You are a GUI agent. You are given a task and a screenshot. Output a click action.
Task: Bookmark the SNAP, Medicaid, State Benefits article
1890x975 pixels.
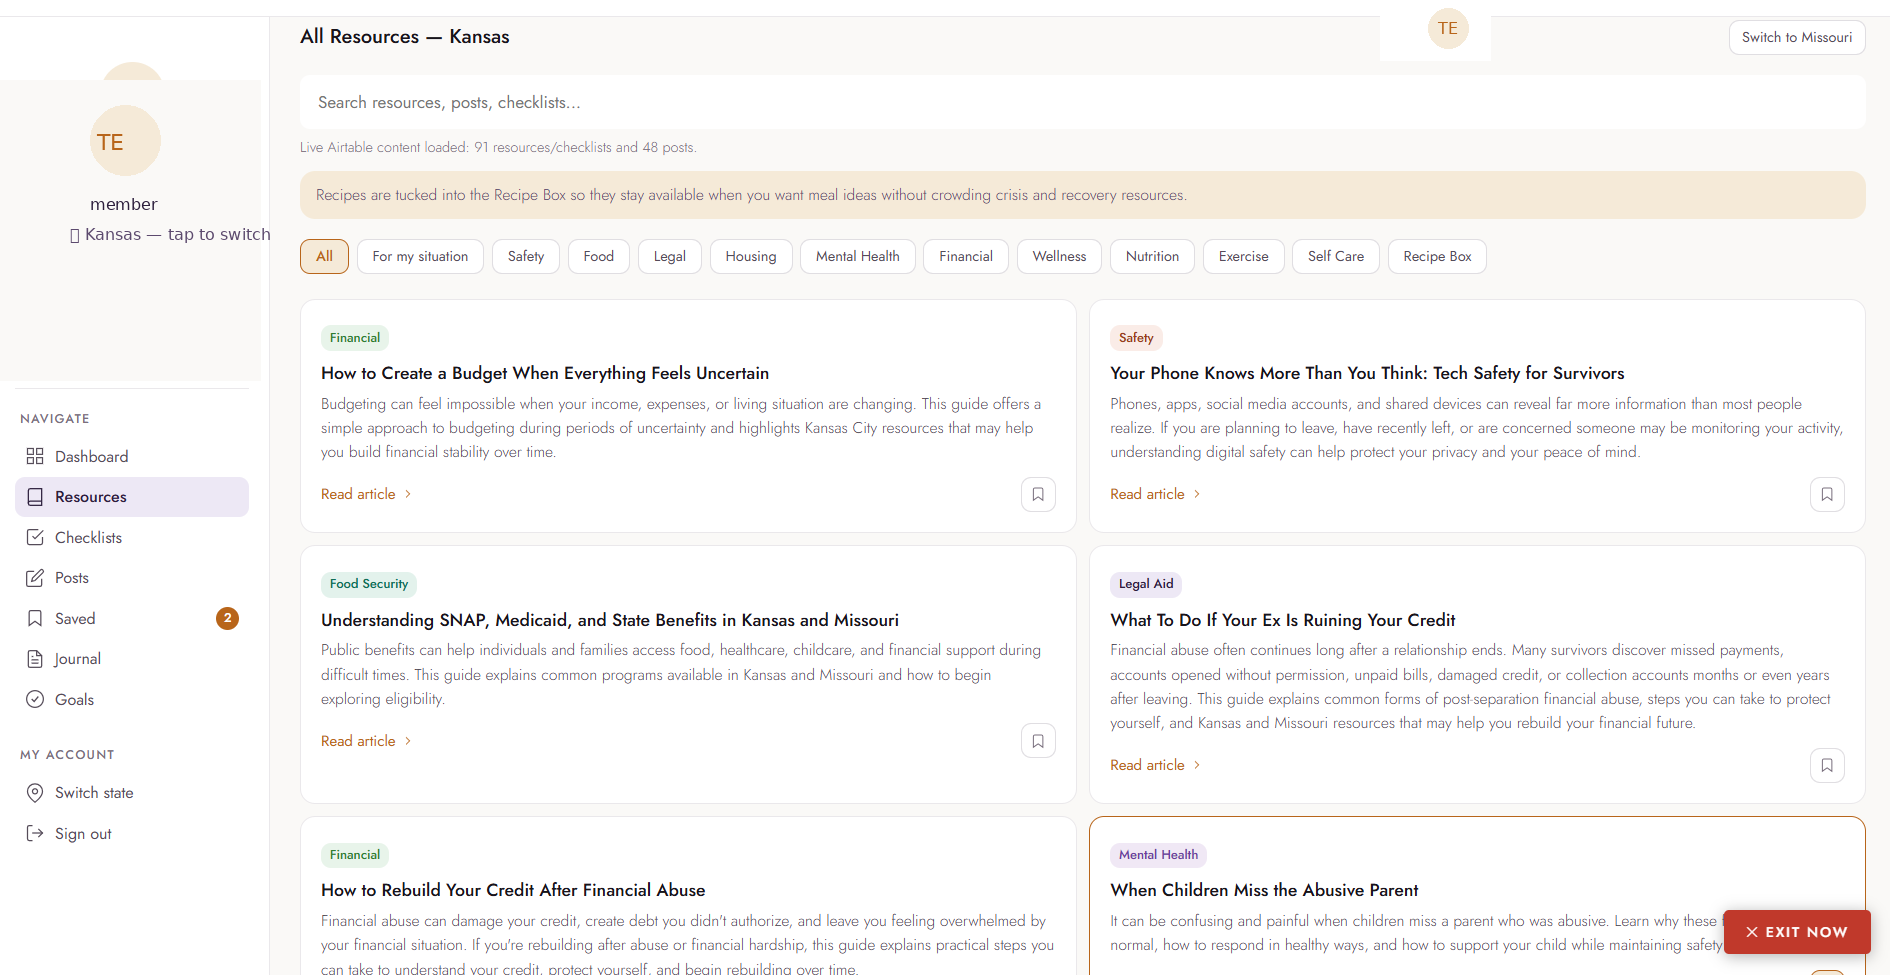pos(1038,741)
